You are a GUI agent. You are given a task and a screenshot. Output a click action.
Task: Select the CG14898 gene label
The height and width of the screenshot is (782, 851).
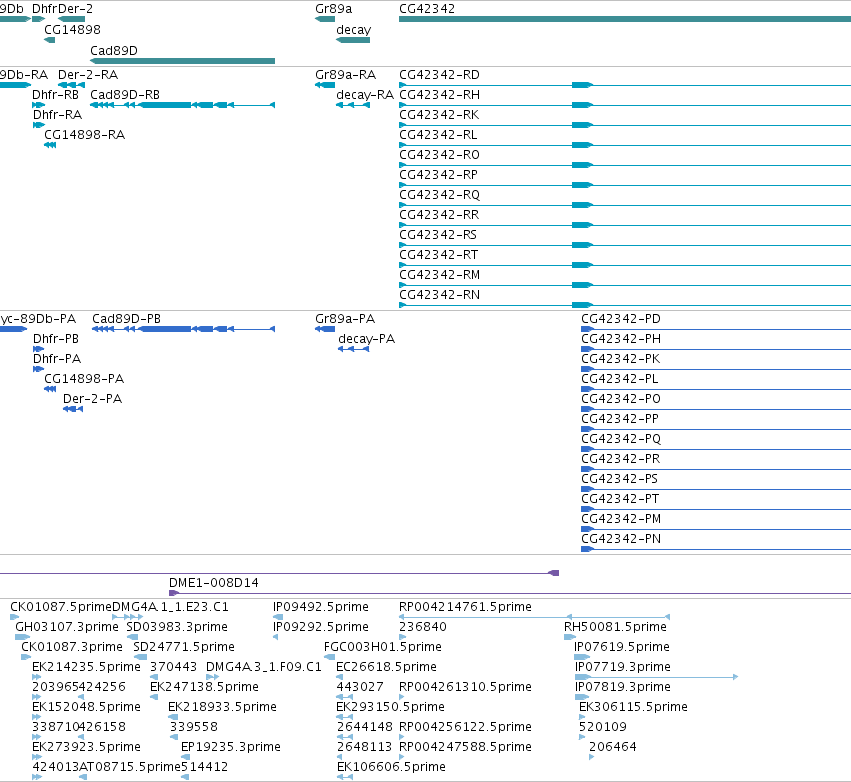pos(72,29)
